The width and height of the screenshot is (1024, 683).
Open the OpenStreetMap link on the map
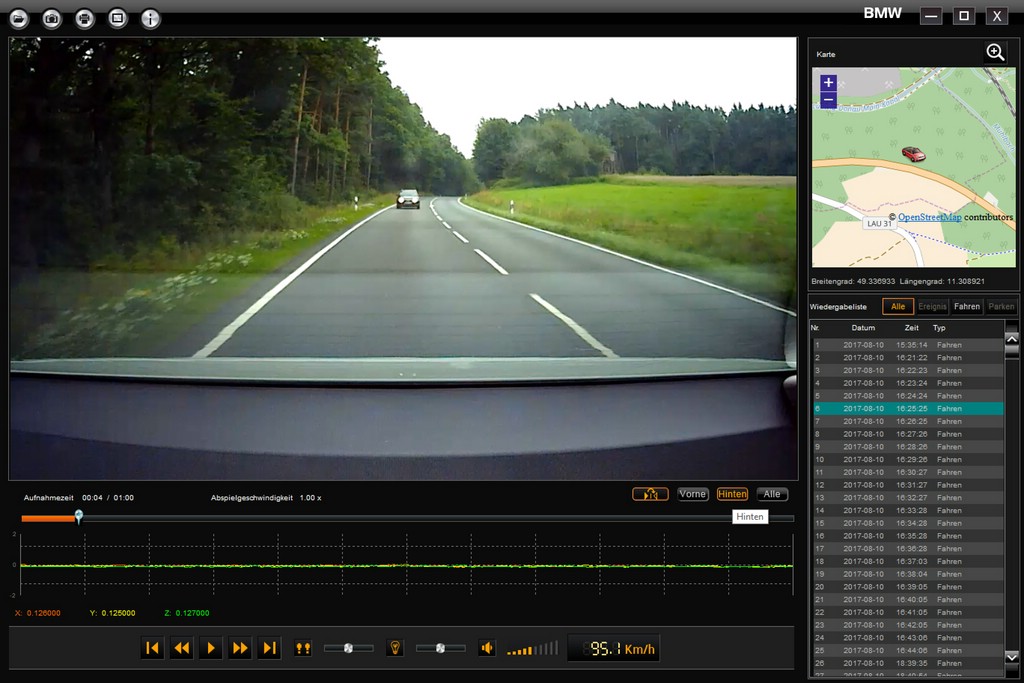coord(929,217)
